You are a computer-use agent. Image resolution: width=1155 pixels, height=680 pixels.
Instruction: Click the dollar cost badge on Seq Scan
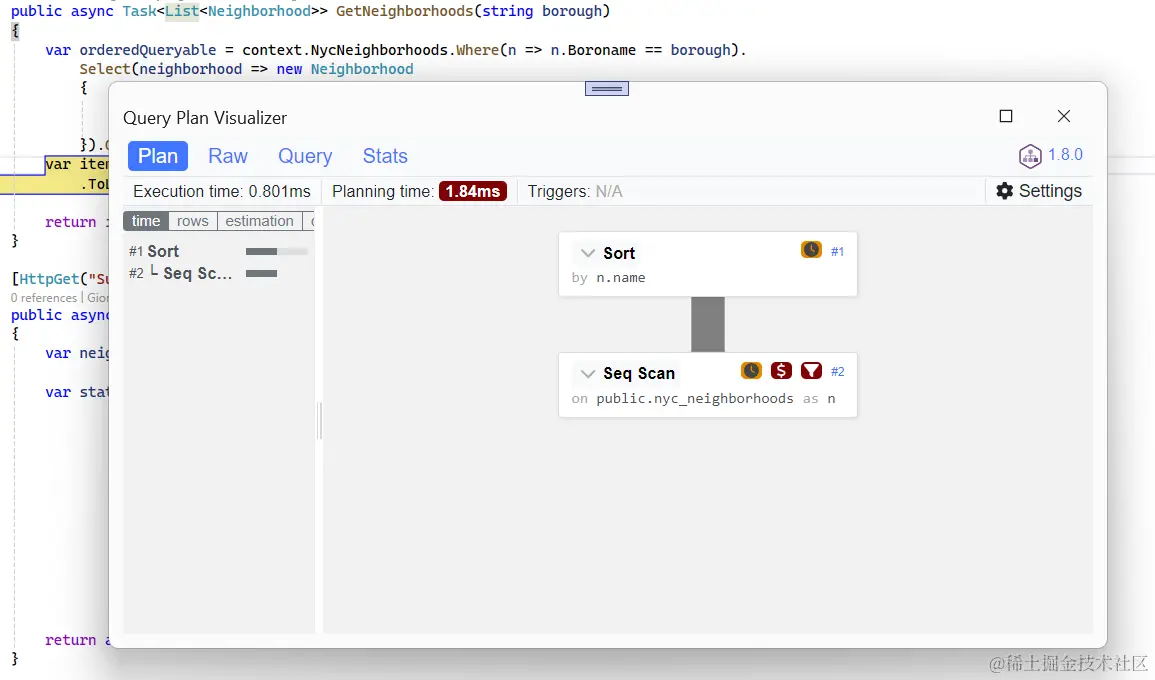click(781, 370)
